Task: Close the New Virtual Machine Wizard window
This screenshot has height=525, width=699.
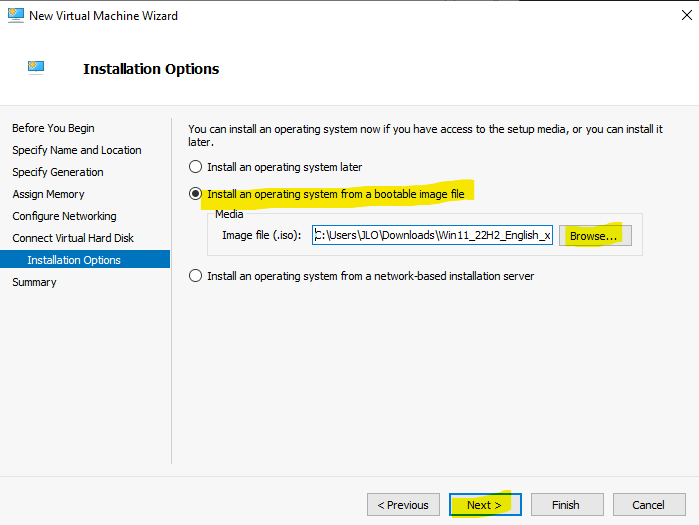Action: pos(687,15)
